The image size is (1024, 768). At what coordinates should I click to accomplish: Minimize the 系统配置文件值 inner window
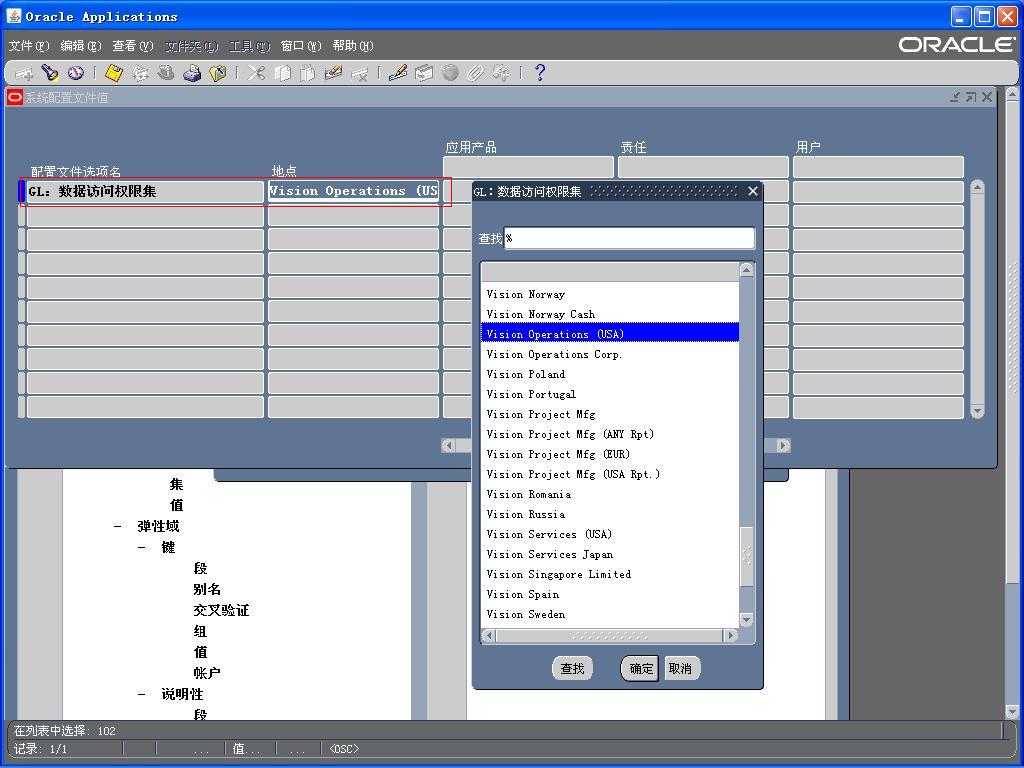[x=955, y=97]
